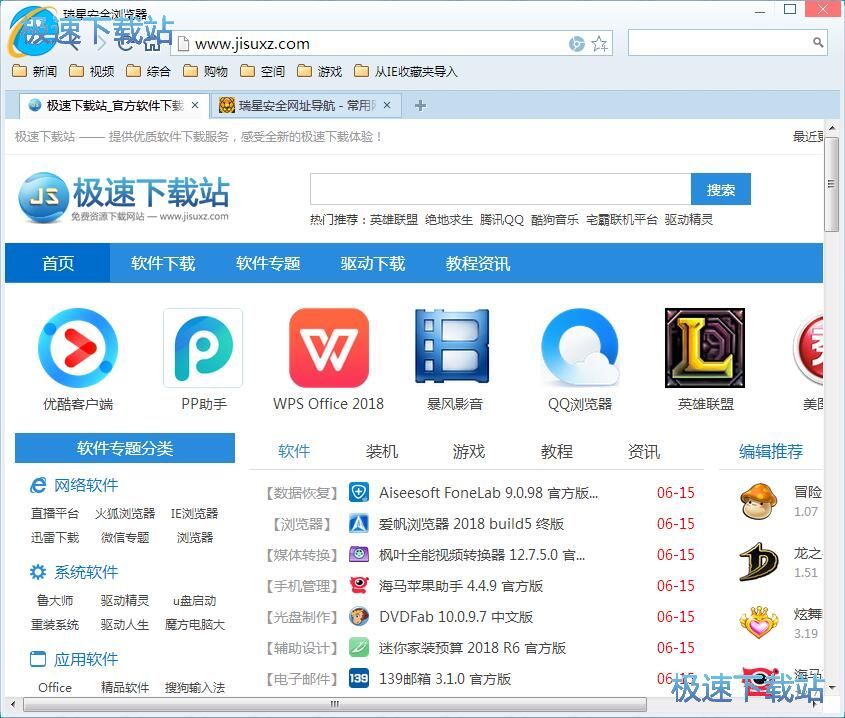
Task: Open the WPS Office 2018 icon
Action: pos(329,348)
